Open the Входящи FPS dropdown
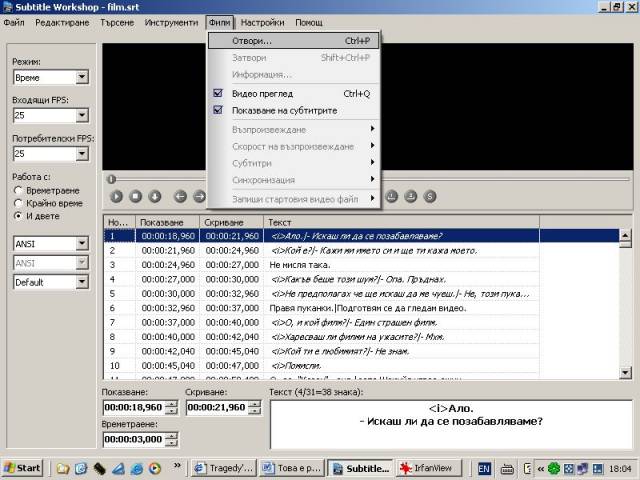640x480 pixels. tap(51, 116)
